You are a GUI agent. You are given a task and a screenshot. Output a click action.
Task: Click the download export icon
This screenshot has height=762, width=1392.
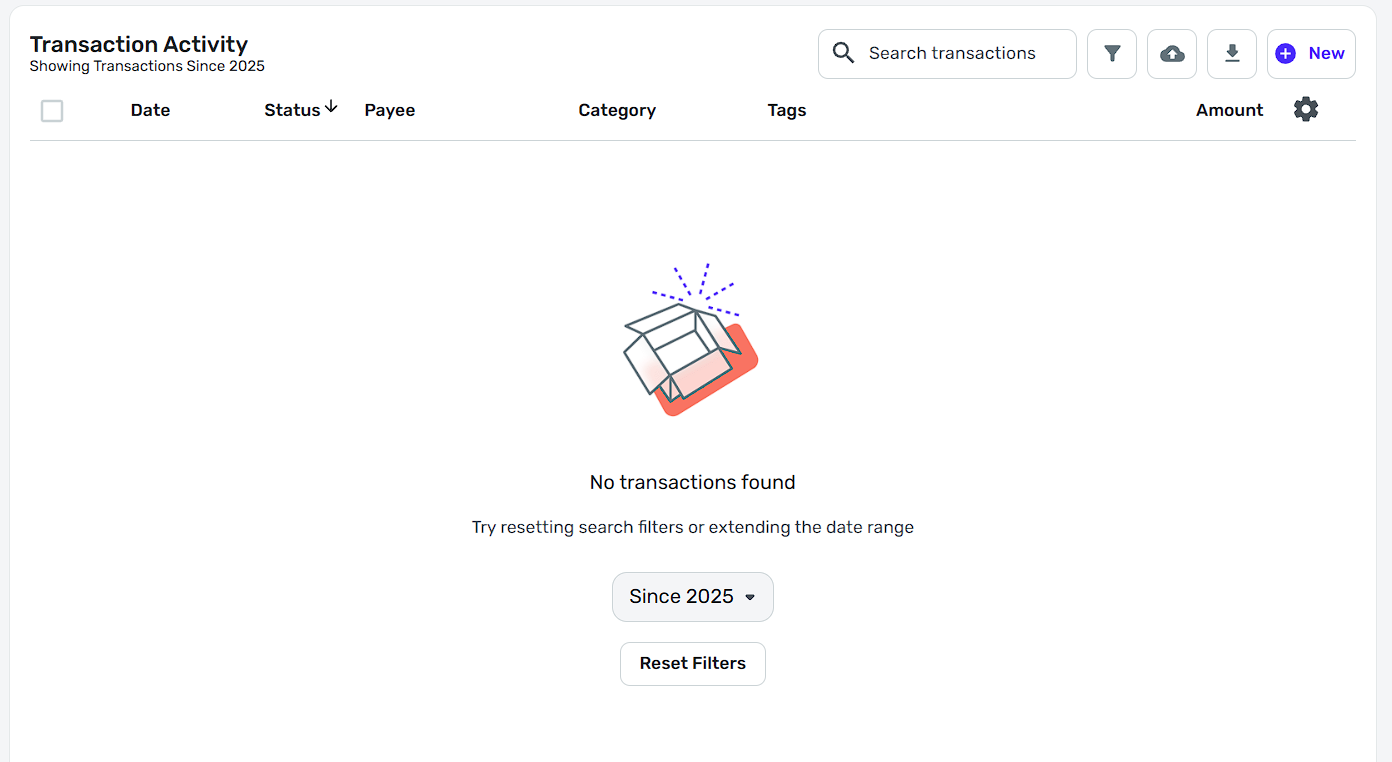click(1232, 54)
